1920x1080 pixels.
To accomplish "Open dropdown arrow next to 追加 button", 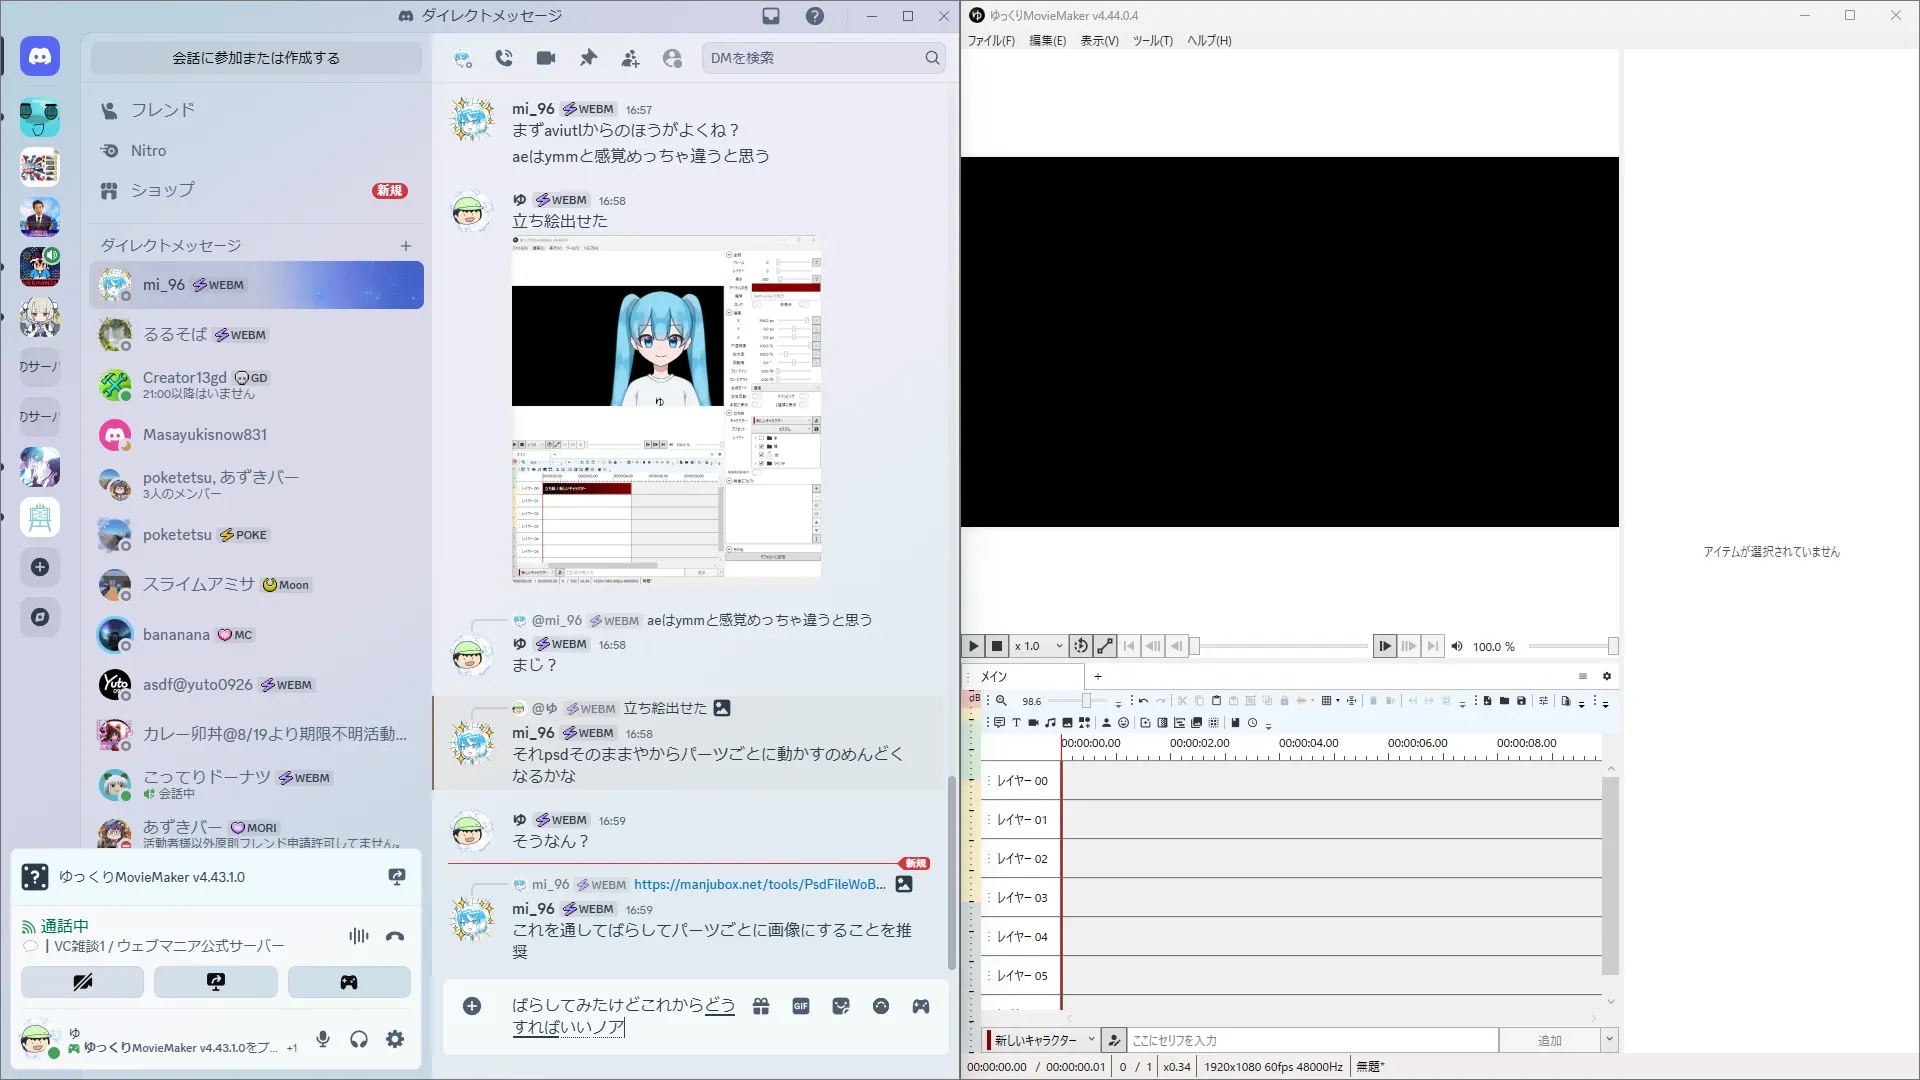I will [x=1609, y=1040].
